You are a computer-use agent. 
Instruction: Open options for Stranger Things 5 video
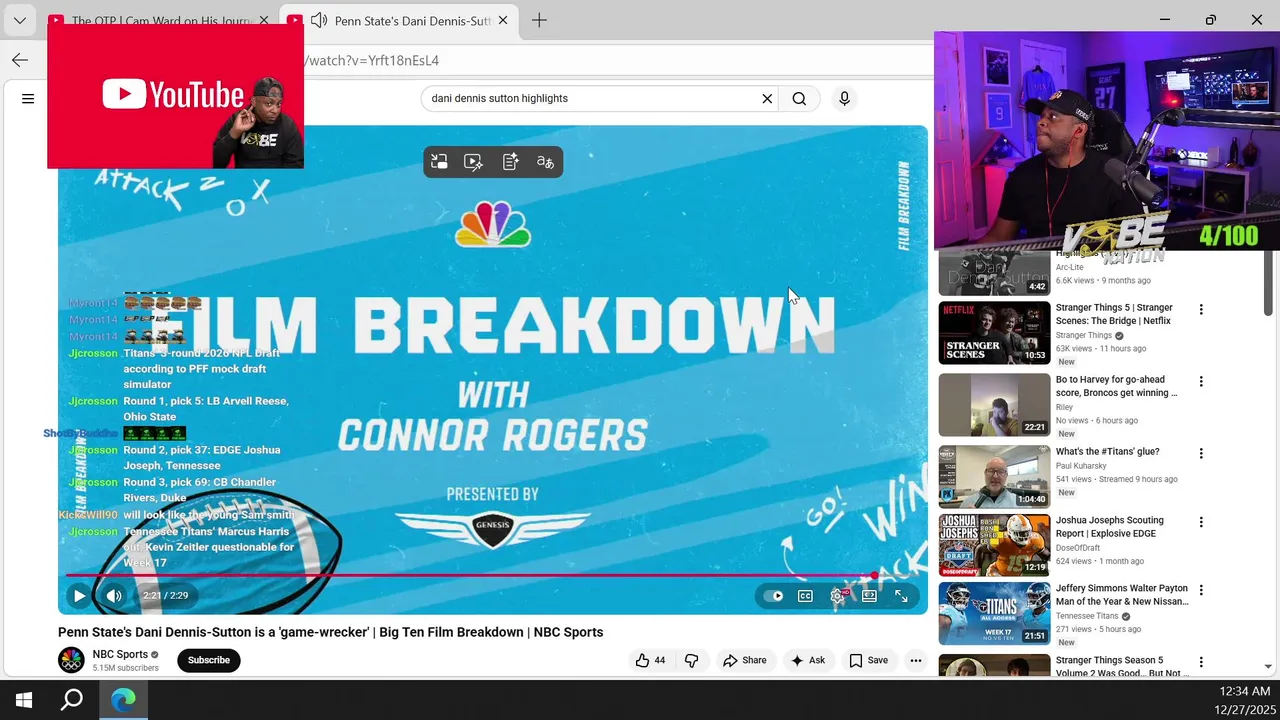click(x=1201, y=310)
